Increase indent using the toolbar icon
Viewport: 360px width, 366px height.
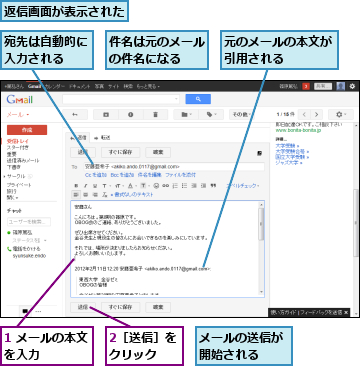[x=203, y=186]
